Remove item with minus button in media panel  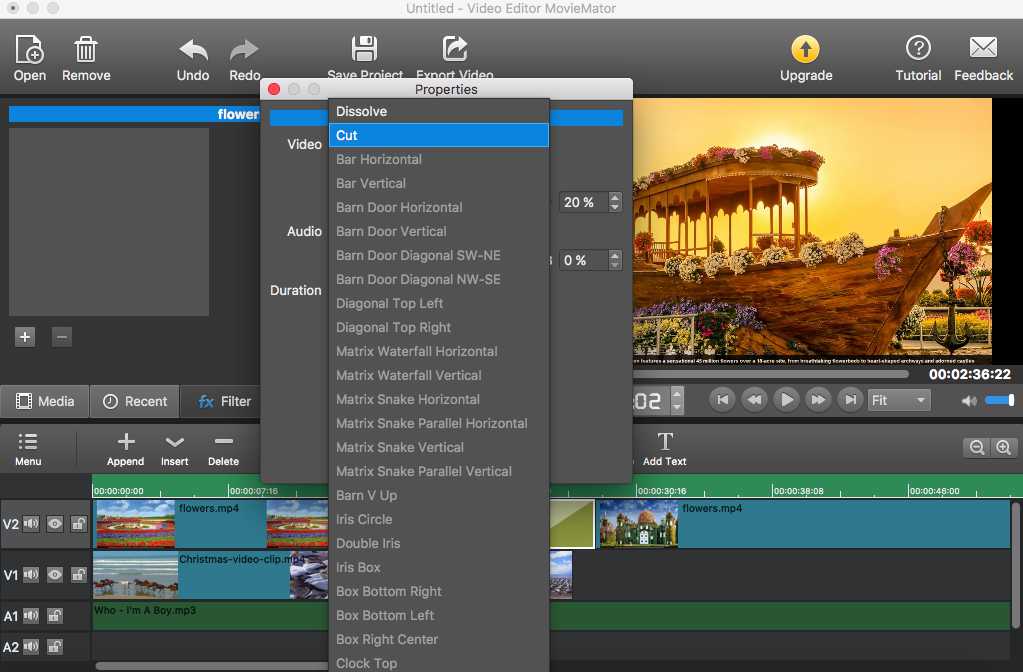[61, 337]
